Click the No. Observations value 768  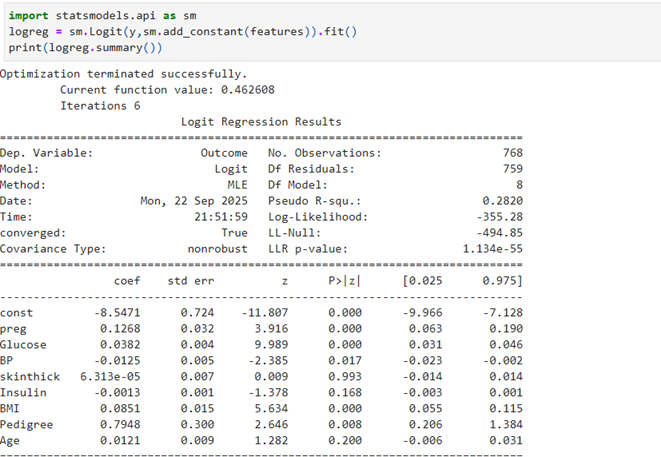[x=509, y=153]
